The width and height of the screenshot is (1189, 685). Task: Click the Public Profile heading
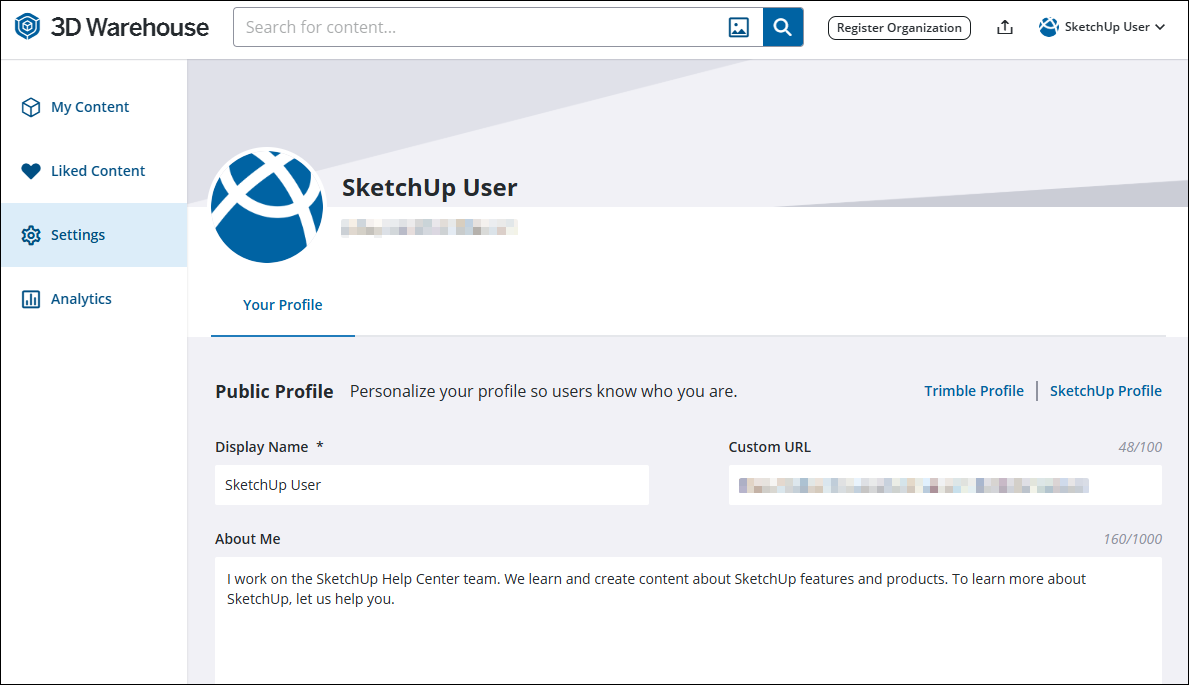pos(275,391)
